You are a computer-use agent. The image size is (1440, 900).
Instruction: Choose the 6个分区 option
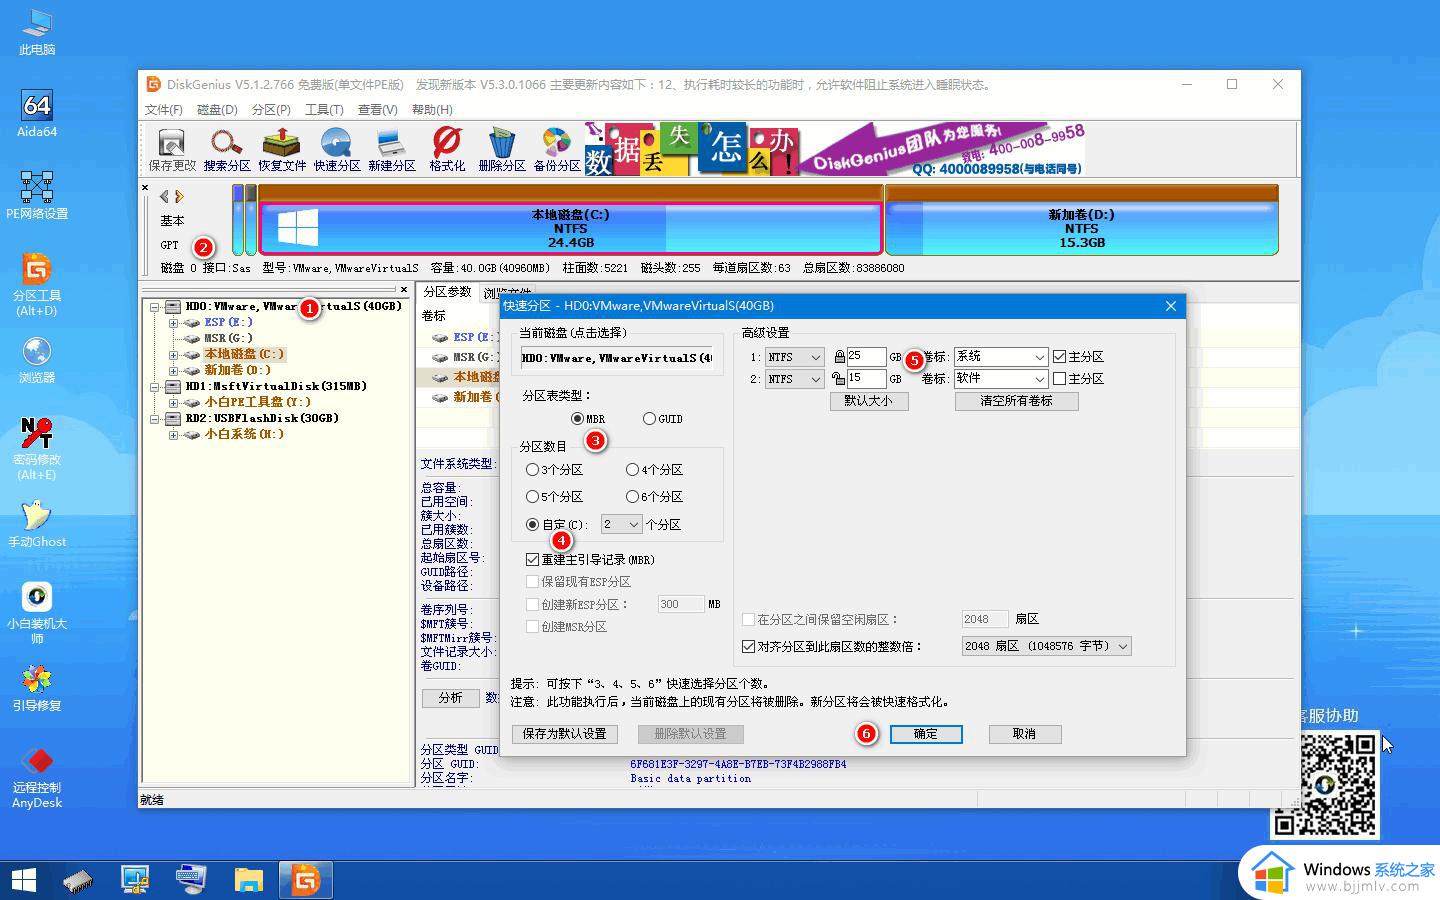click(654, 497)
